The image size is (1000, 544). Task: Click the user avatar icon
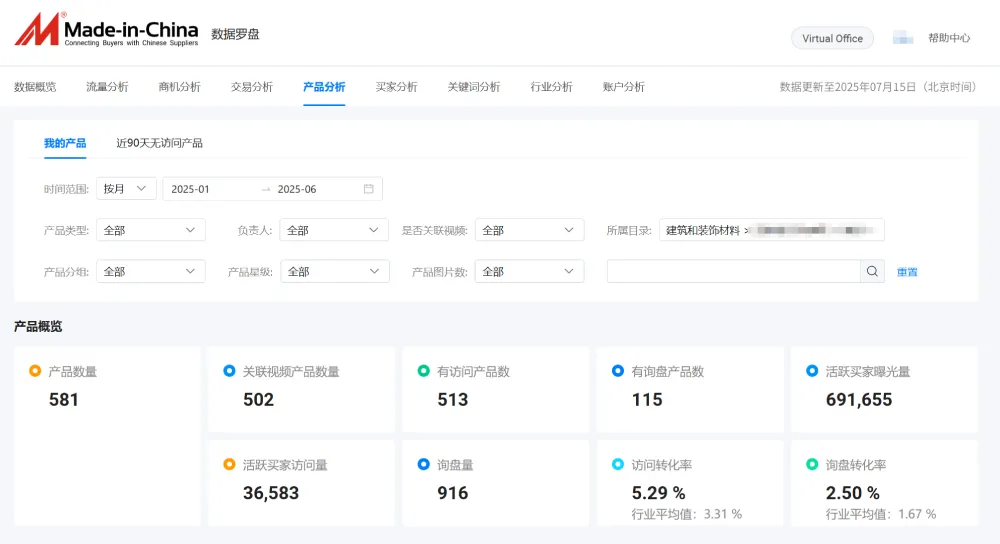point(903,38)
